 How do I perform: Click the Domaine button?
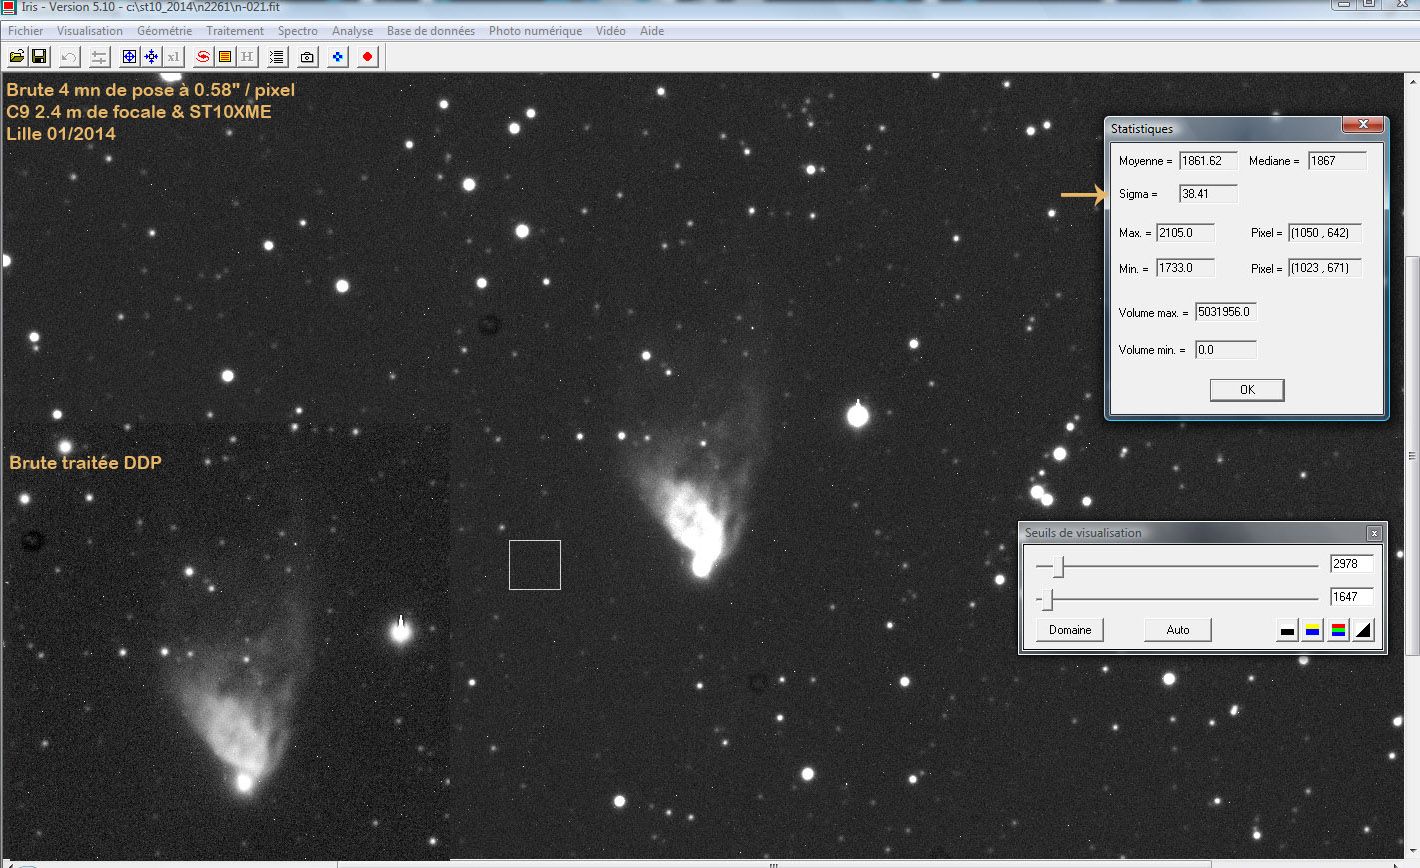point(1070,630)
